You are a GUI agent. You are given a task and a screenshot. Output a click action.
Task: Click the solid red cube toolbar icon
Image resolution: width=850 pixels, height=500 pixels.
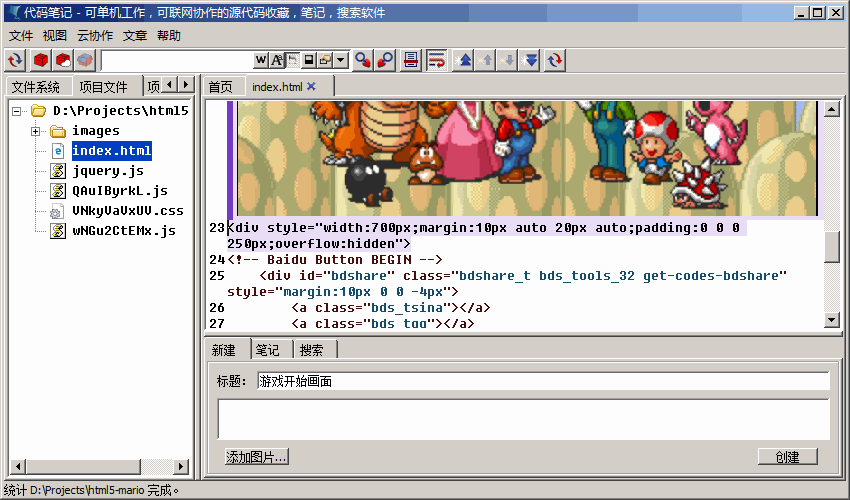41,60
